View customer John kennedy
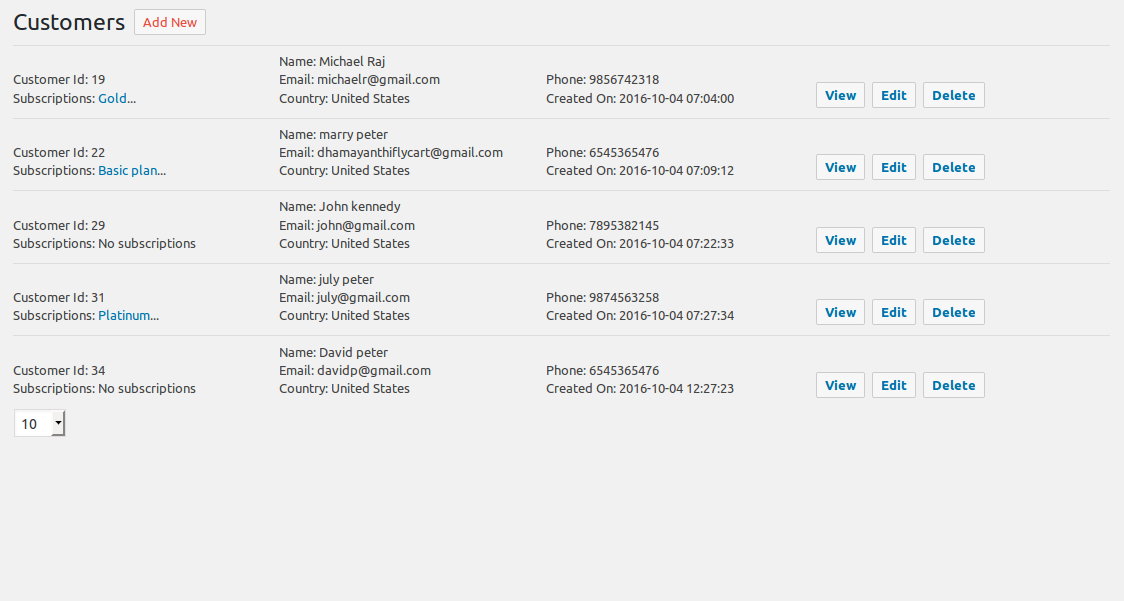This screenshot has height=601, width=1124. coord(840,240)
